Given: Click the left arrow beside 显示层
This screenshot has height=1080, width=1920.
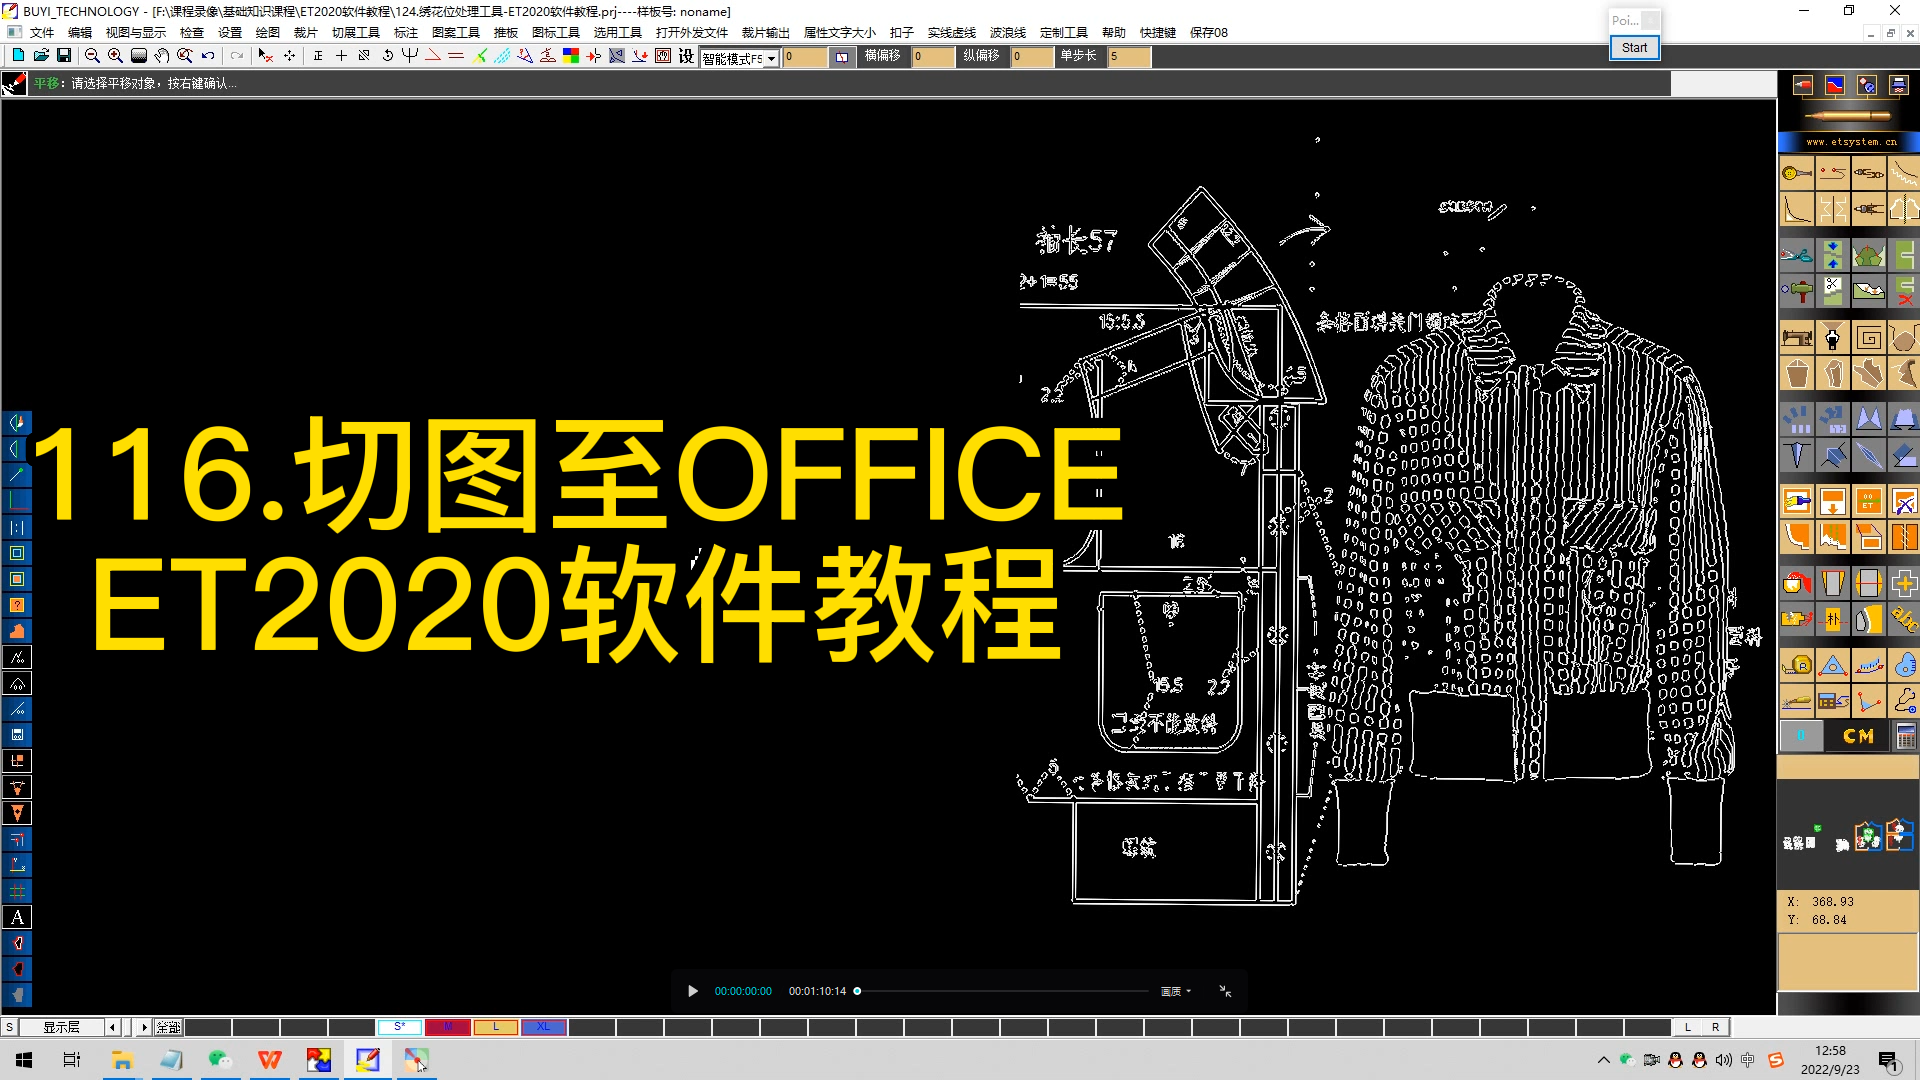Looking at the screenshot, I should 112,1027.
